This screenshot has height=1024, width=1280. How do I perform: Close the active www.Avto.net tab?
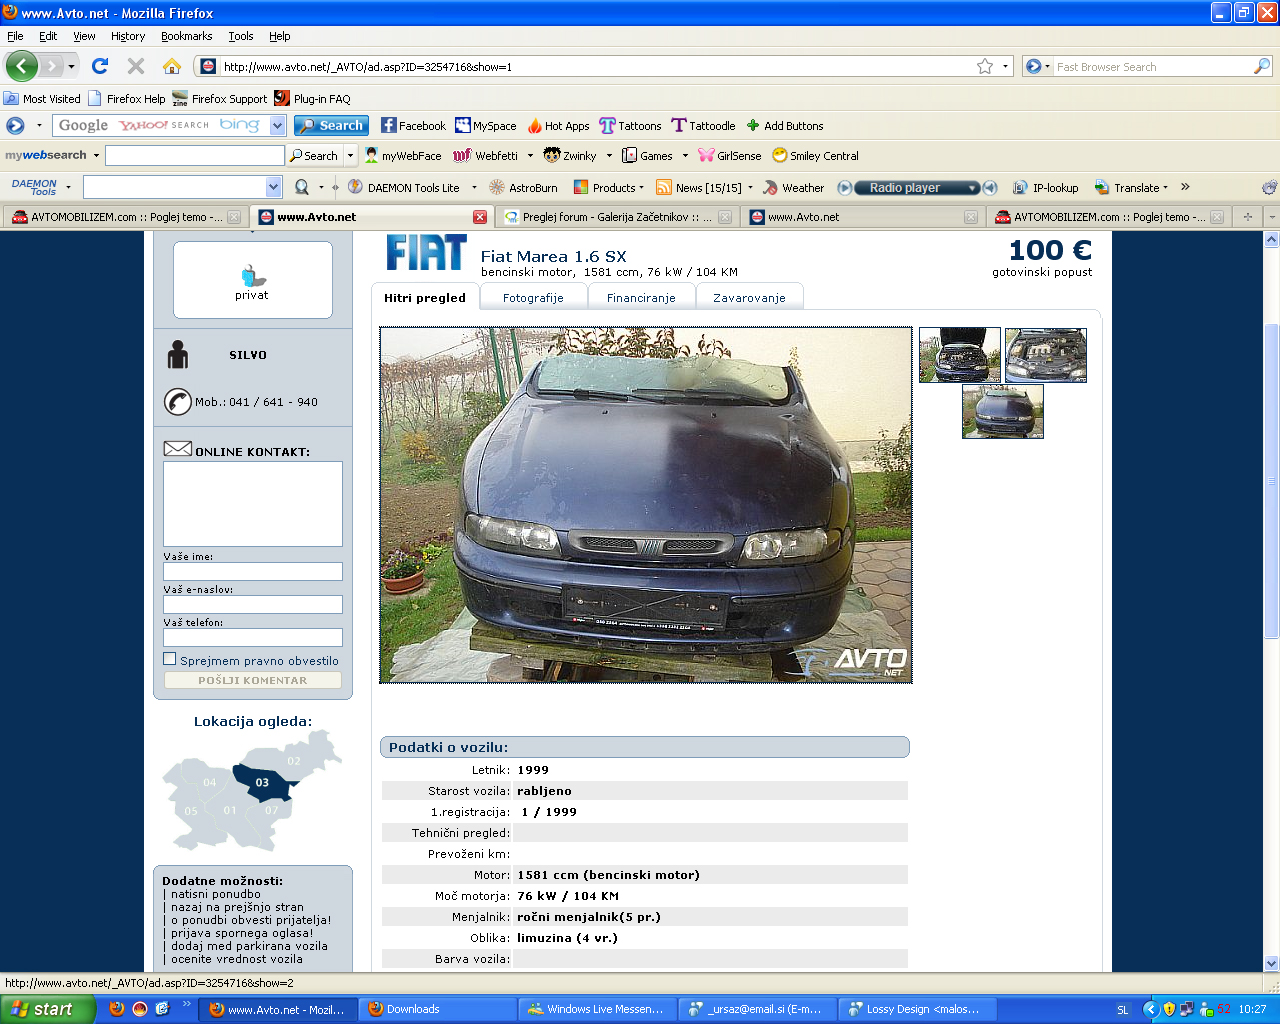(x=480, y=217)
